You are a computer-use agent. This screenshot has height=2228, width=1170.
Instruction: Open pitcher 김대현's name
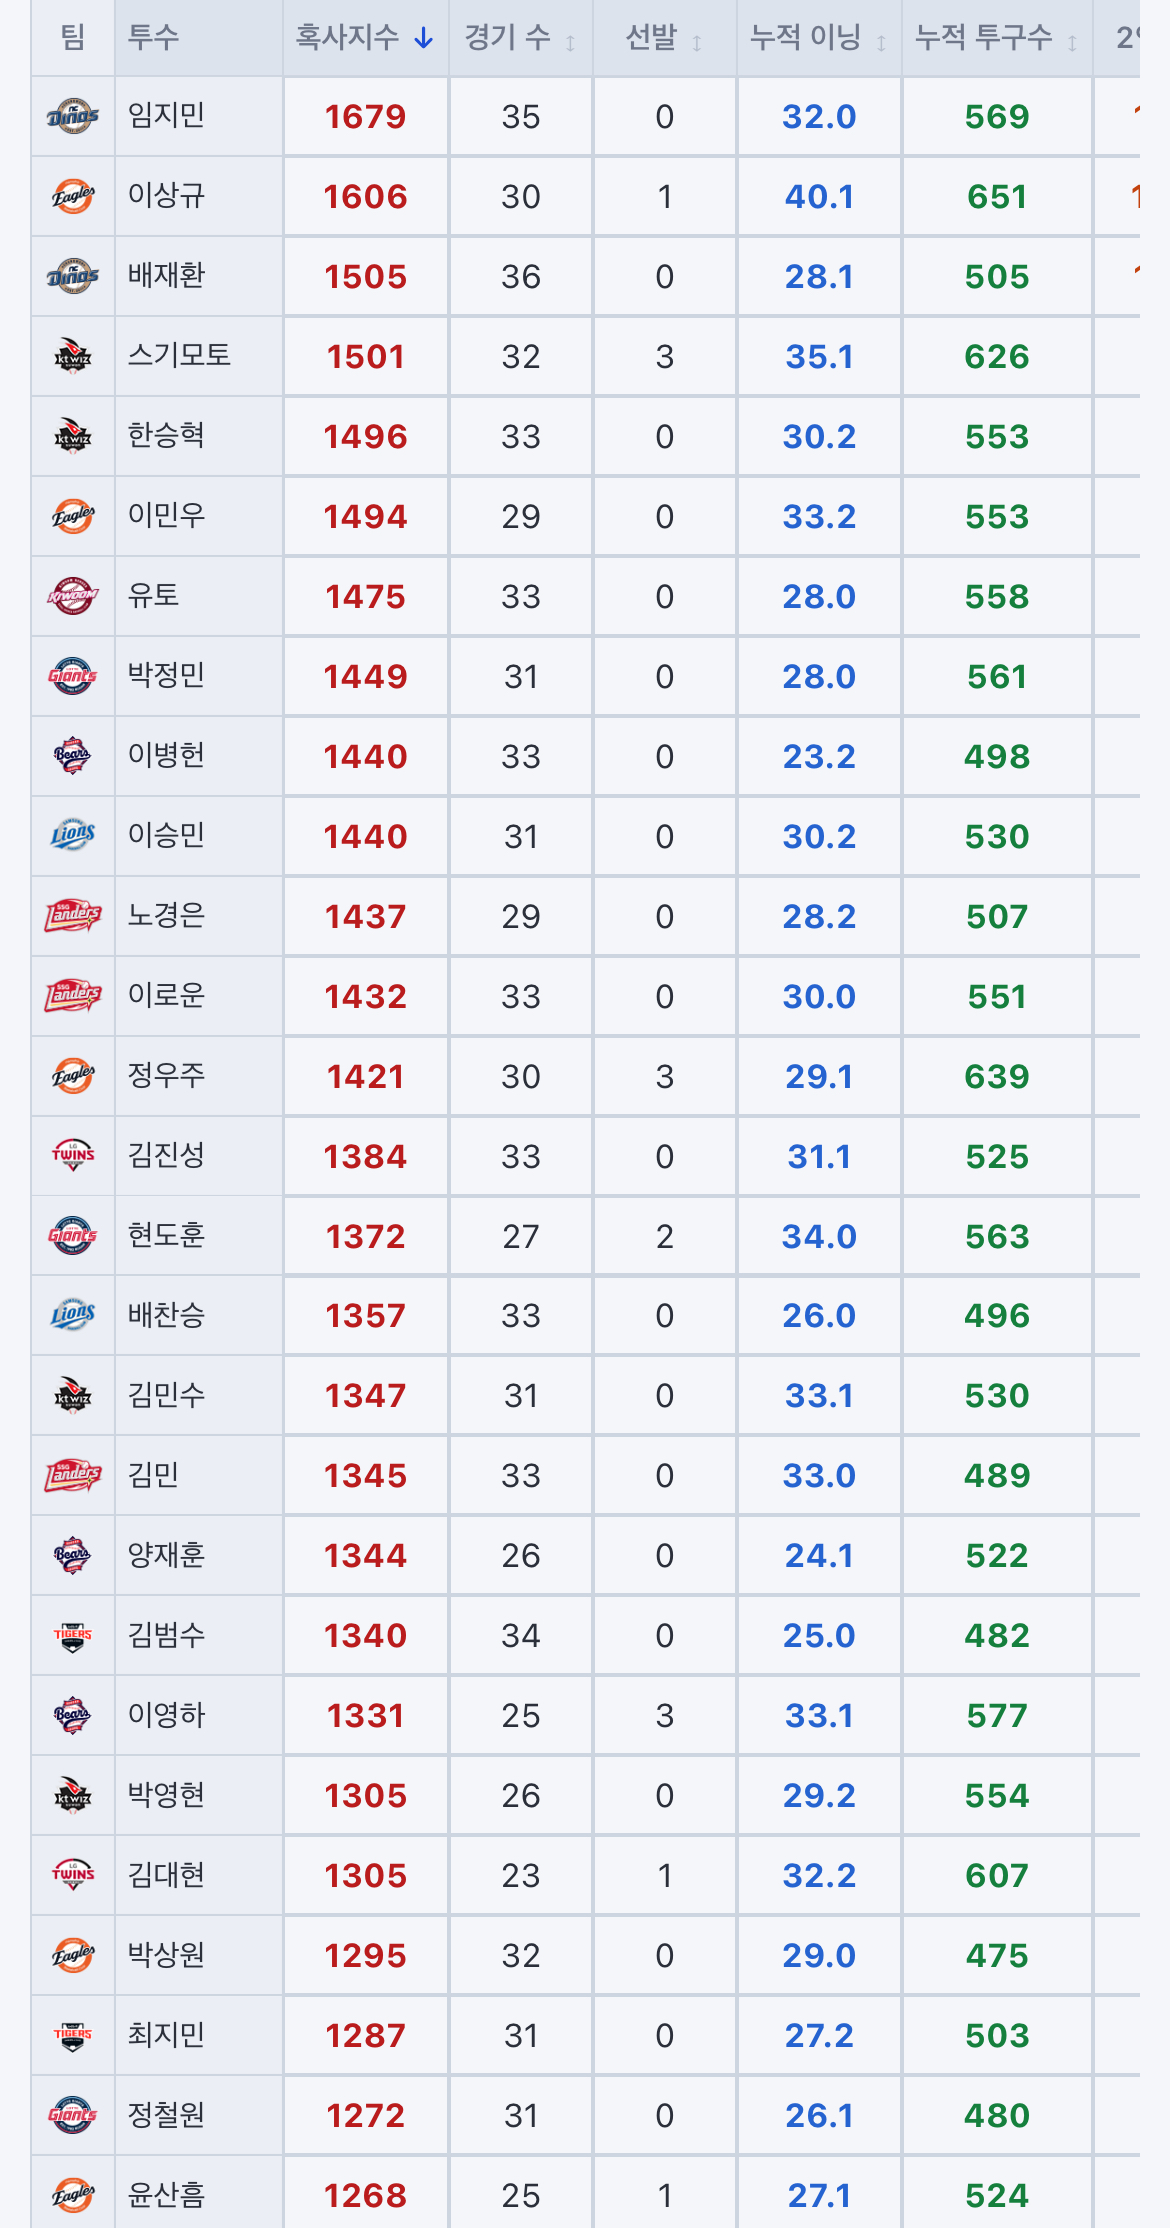coord(166,1874)
